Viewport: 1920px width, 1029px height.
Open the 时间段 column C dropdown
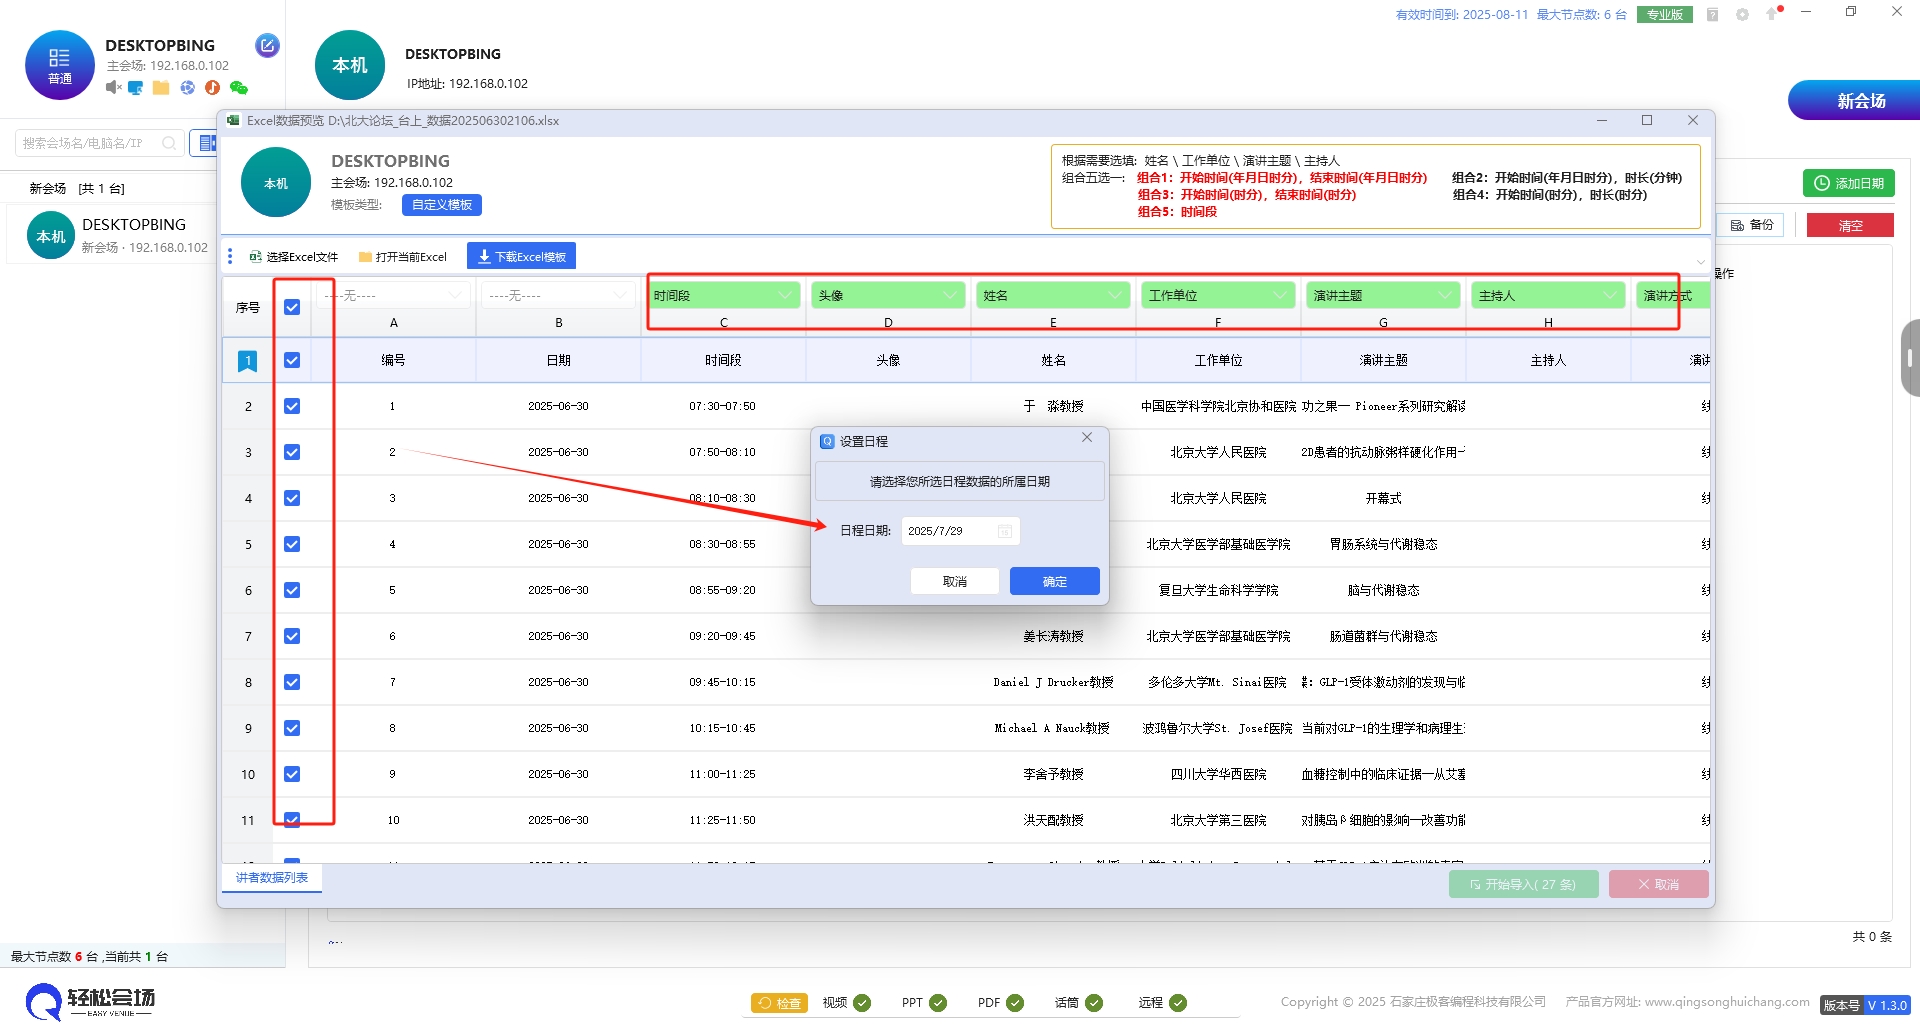click(x=723, y=295)
